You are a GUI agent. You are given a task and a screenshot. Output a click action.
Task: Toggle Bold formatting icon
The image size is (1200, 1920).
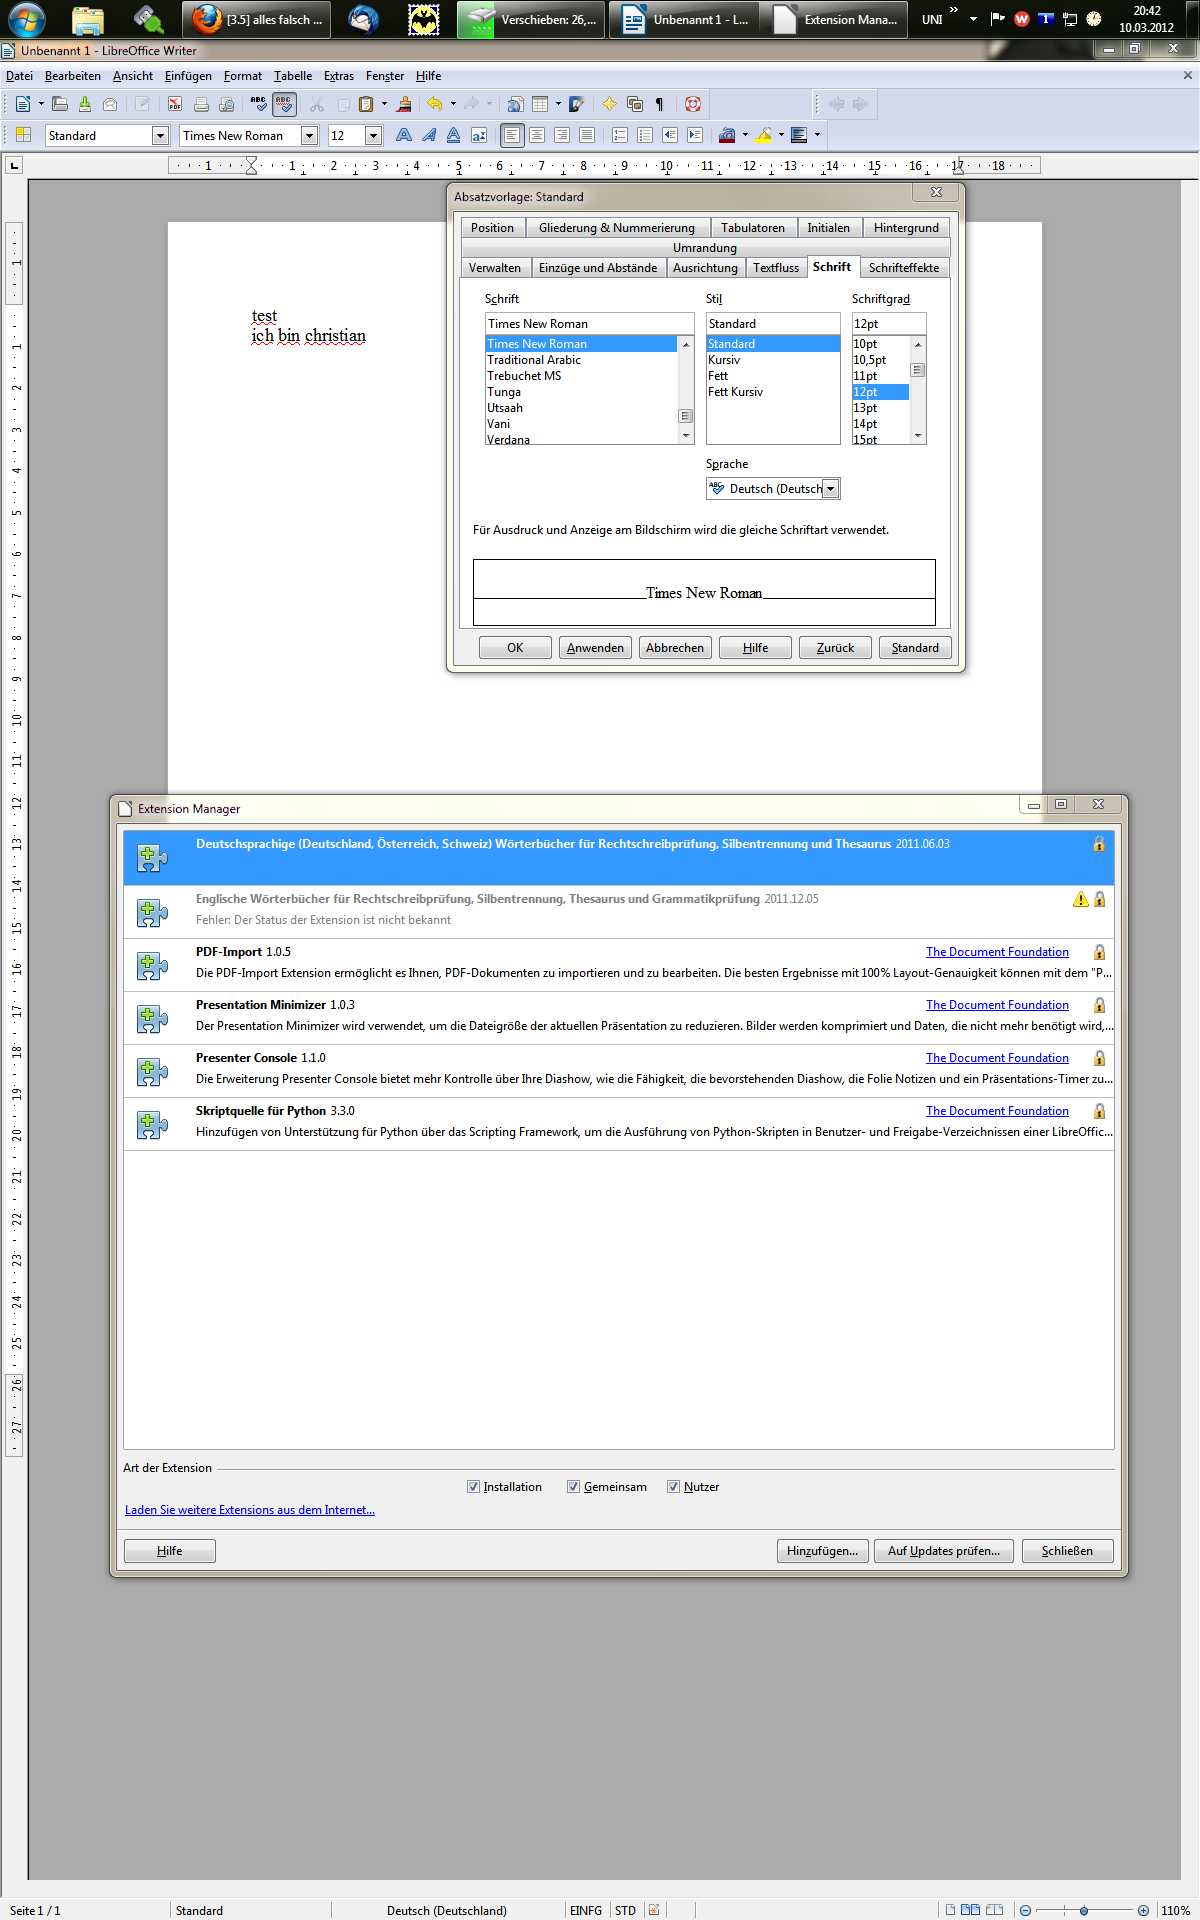404,135
